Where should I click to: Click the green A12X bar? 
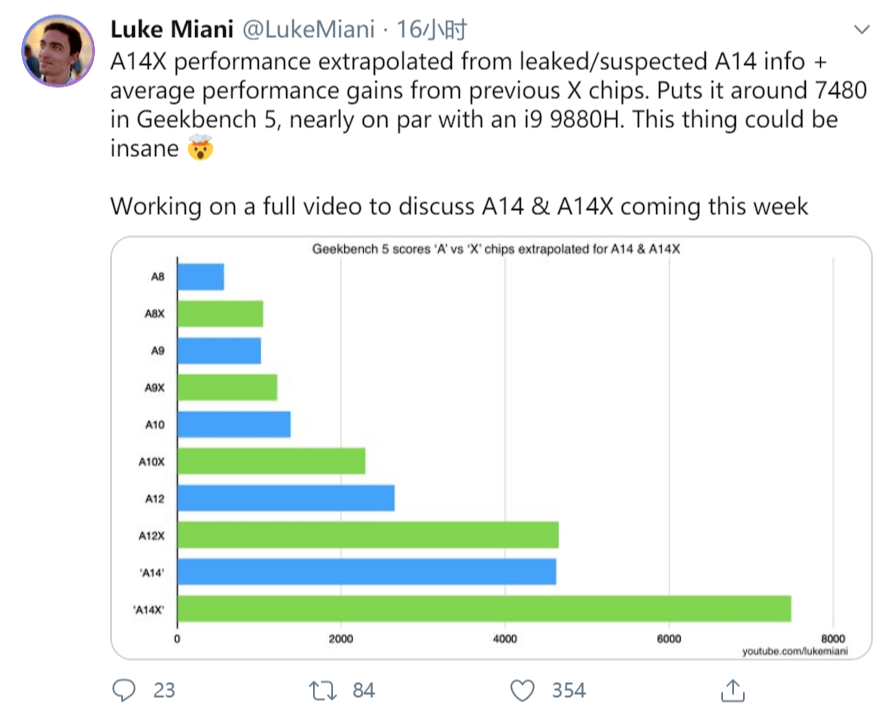[x=367, y=535]
